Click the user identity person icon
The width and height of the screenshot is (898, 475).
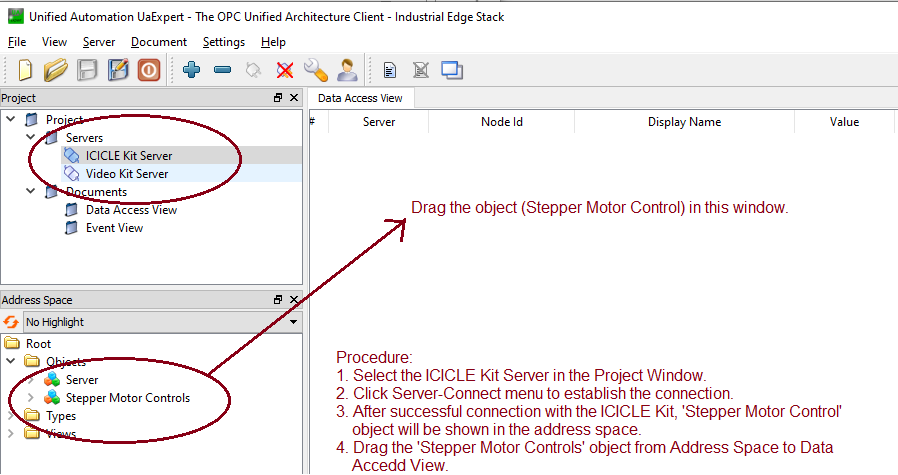pyautogui.click(x=347, y=70)
